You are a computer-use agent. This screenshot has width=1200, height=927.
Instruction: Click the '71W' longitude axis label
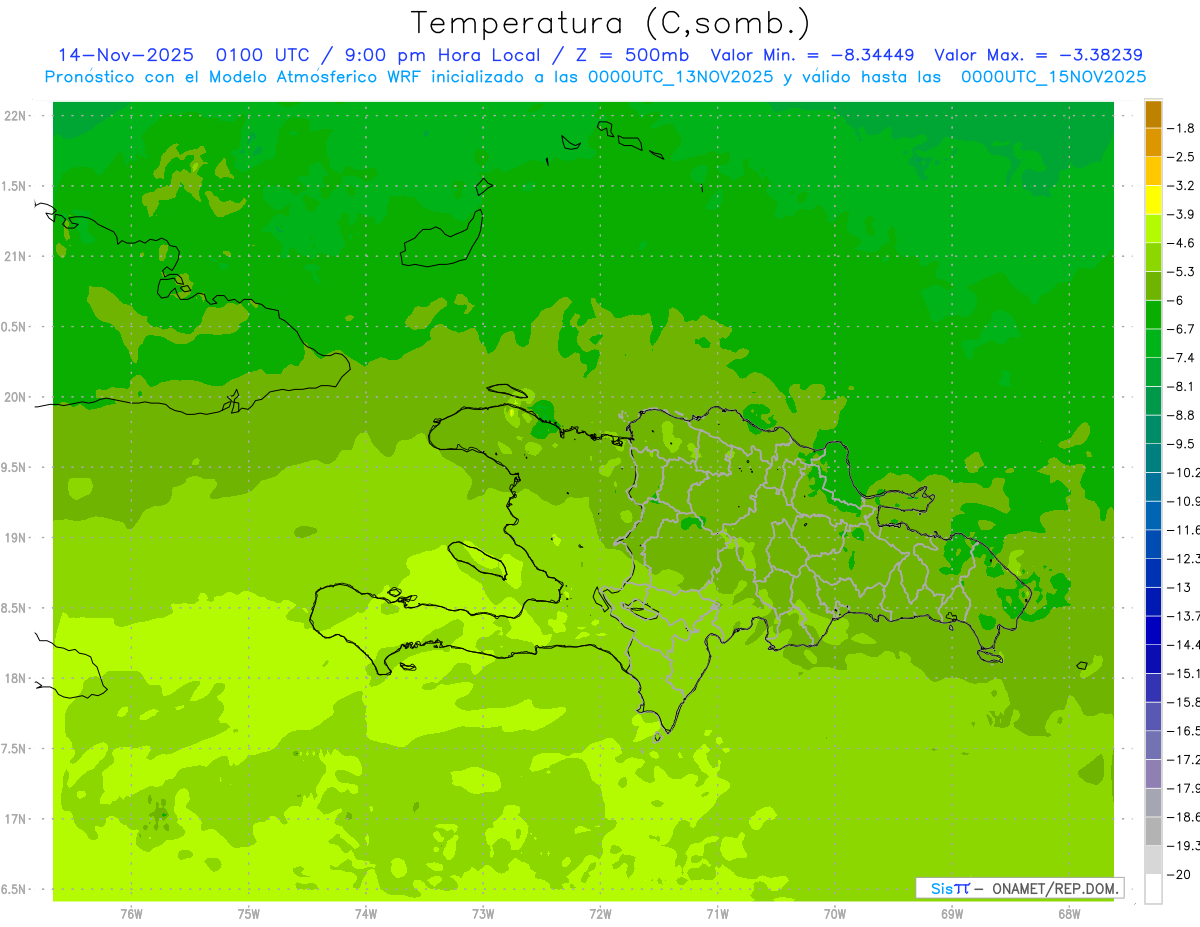click(717, 914)
